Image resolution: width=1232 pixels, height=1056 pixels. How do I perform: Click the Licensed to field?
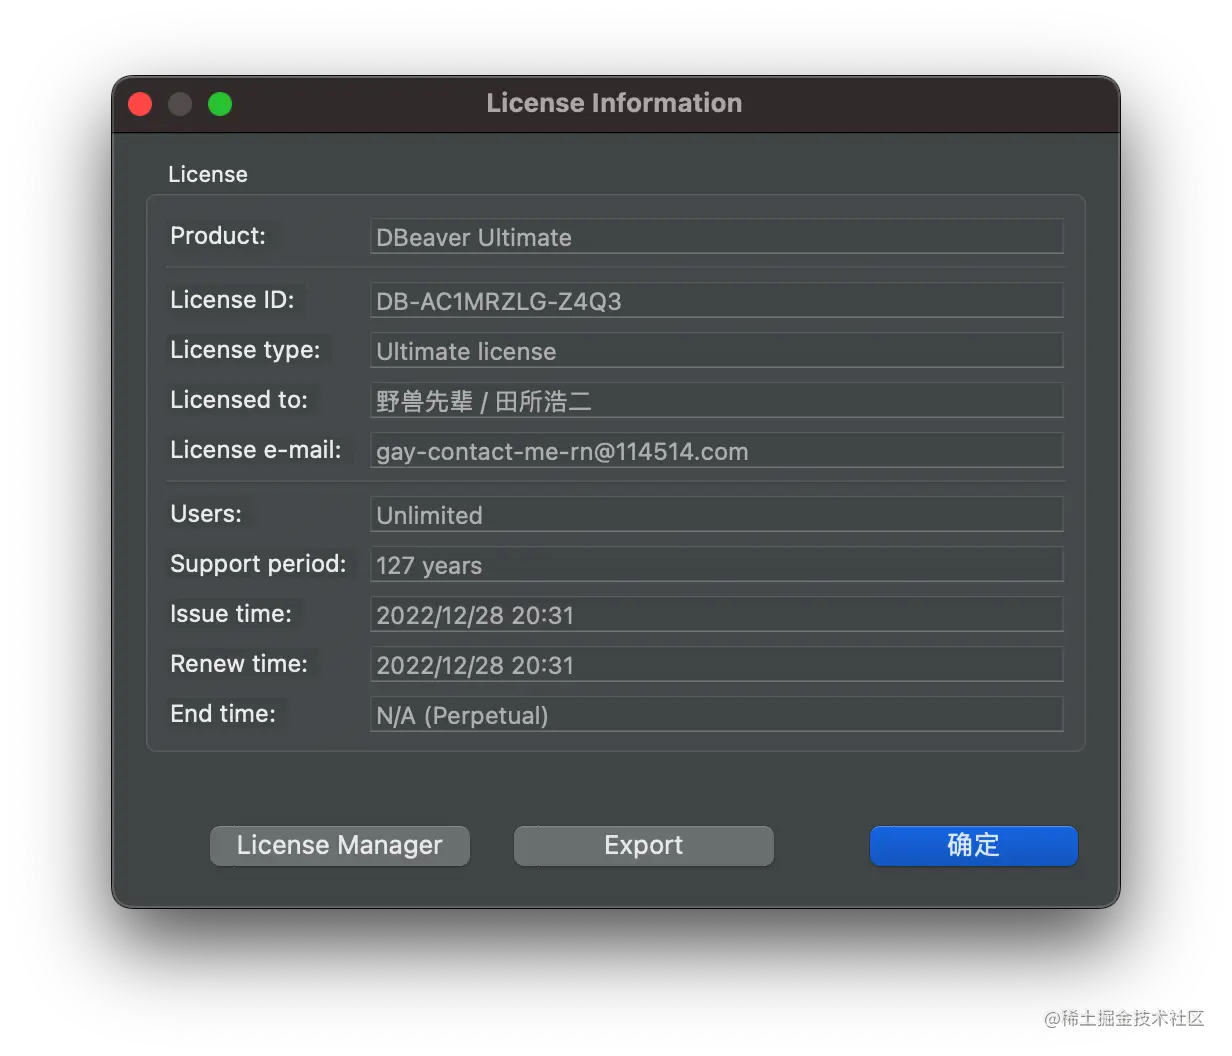click(716, 401)
